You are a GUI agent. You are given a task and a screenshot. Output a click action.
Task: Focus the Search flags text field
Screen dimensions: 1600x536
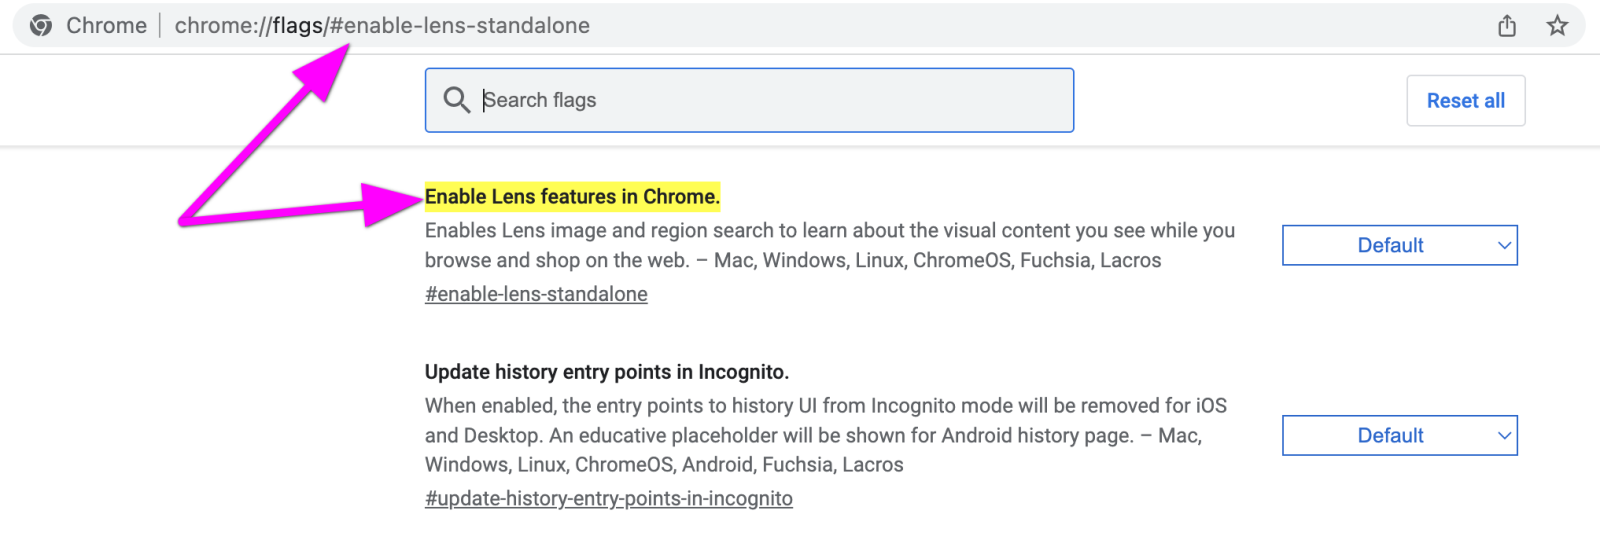pyautogui.click(x=770, y=100)
